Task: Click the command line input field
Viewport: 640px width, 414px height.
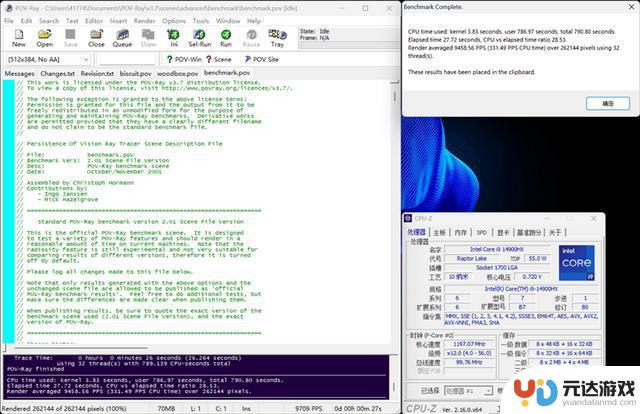Action: point(128,60)
